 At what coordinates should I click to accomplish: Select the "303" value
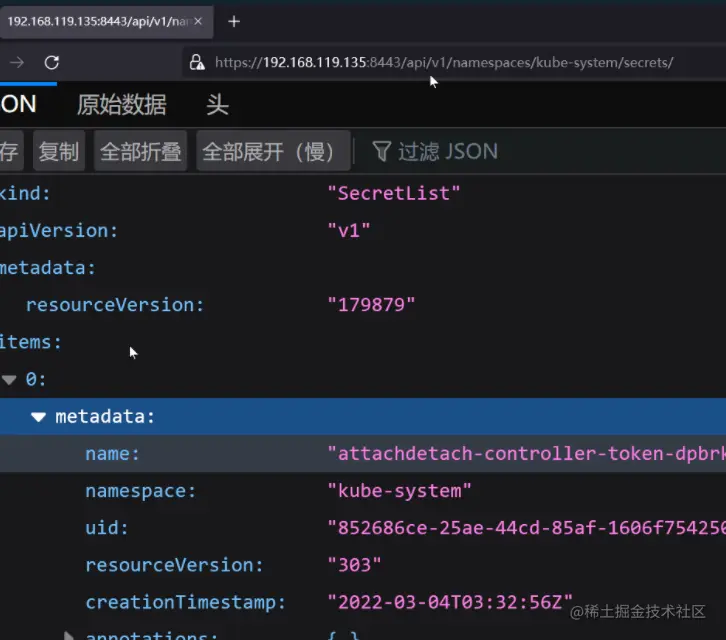pos(354,565)
